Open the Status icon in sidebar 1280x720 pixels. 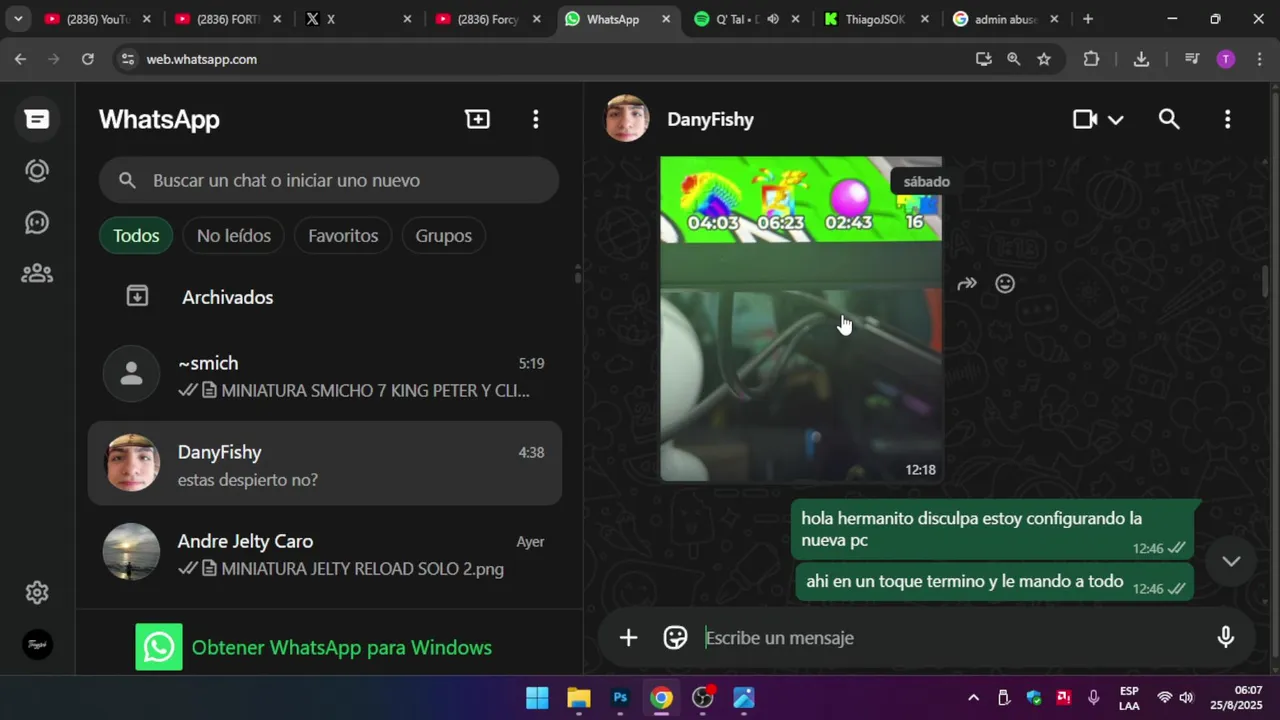(37, 171)
